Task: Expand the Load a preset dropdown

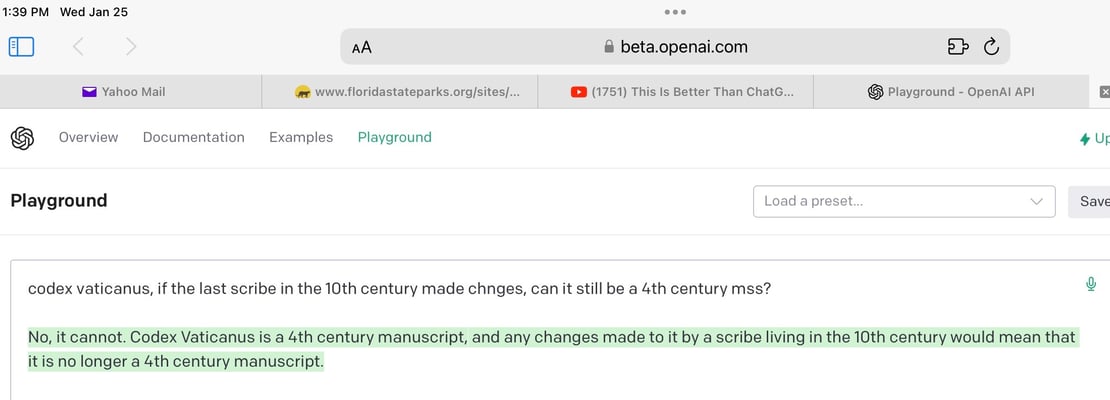Action: click(903, 201)
